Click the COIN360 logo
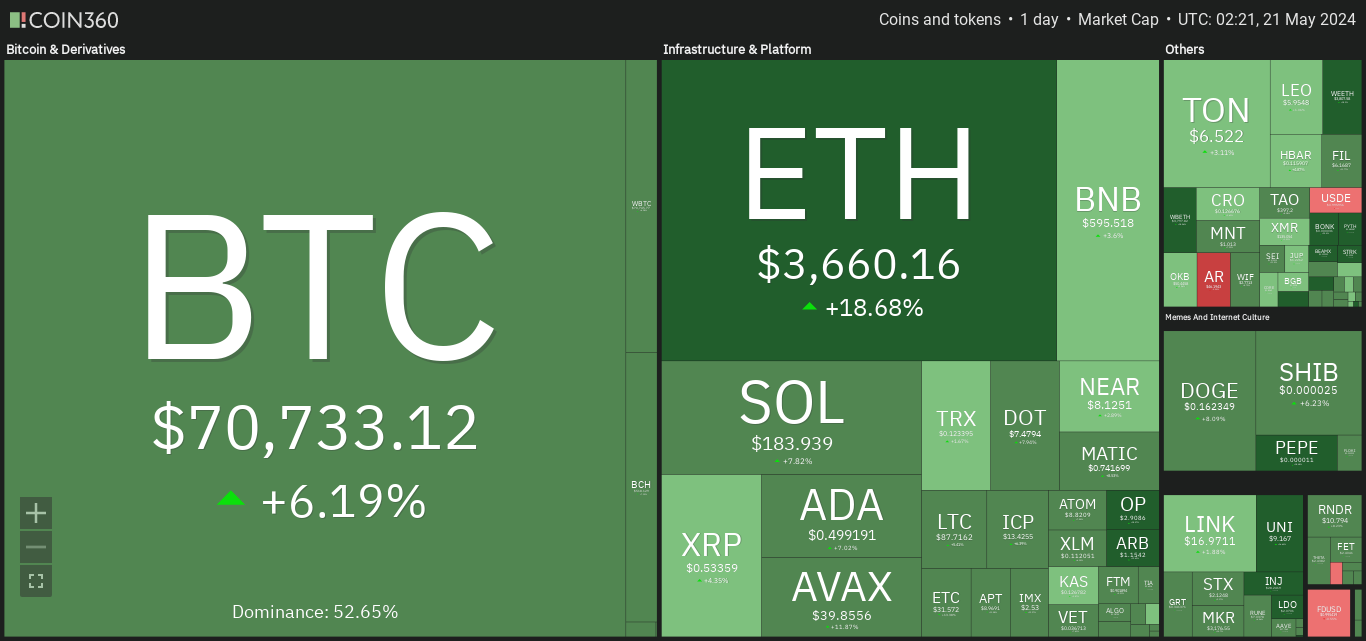Screen dimensions: 1366x641 tap(64, 19)
